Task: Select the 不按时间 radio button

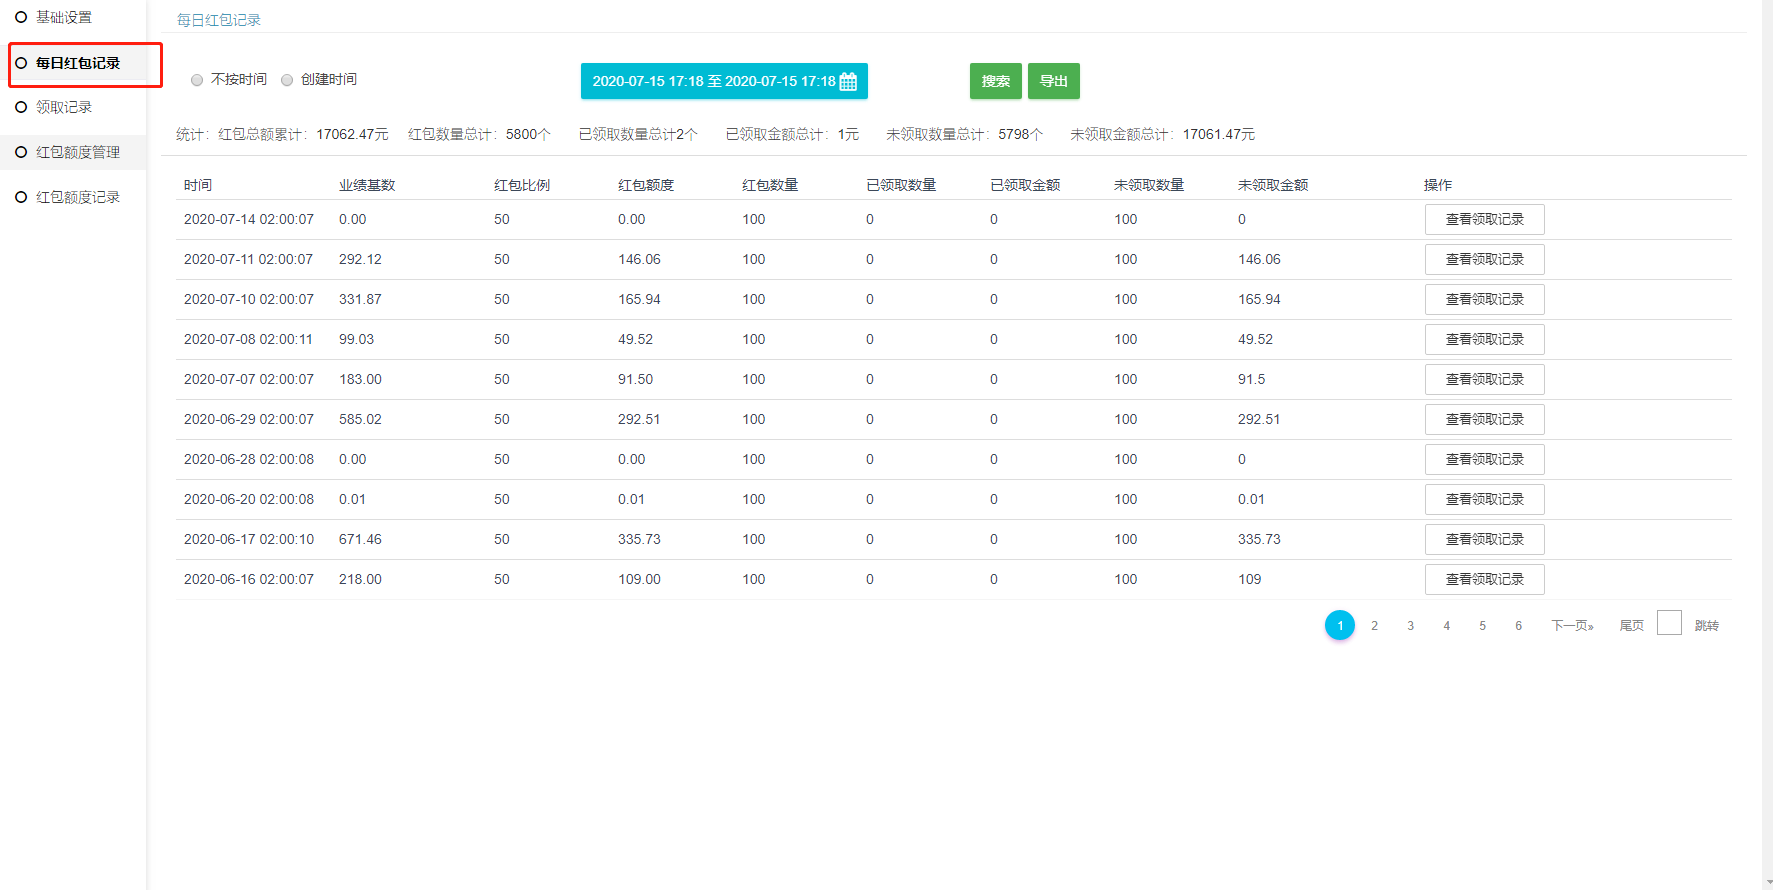Action: click(x=197, y=80)
